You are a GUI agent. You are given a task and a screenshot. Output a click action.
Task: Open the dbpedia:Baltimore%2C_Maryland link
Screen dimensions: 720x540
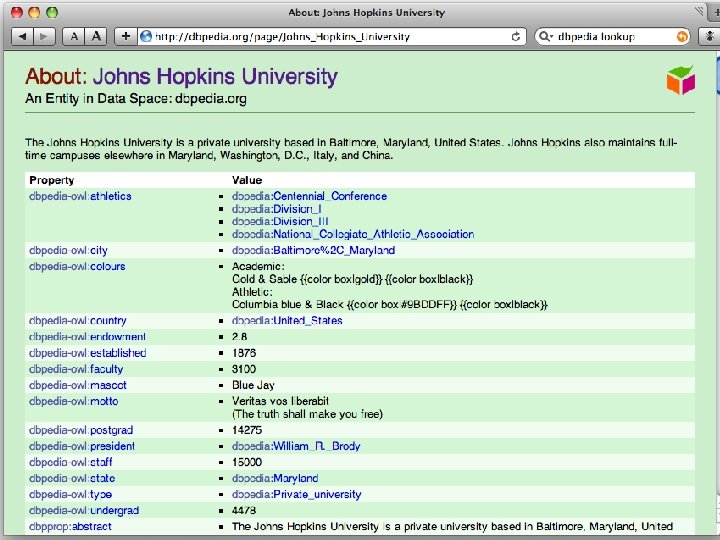pyautogui.click(x=313, y=250)
